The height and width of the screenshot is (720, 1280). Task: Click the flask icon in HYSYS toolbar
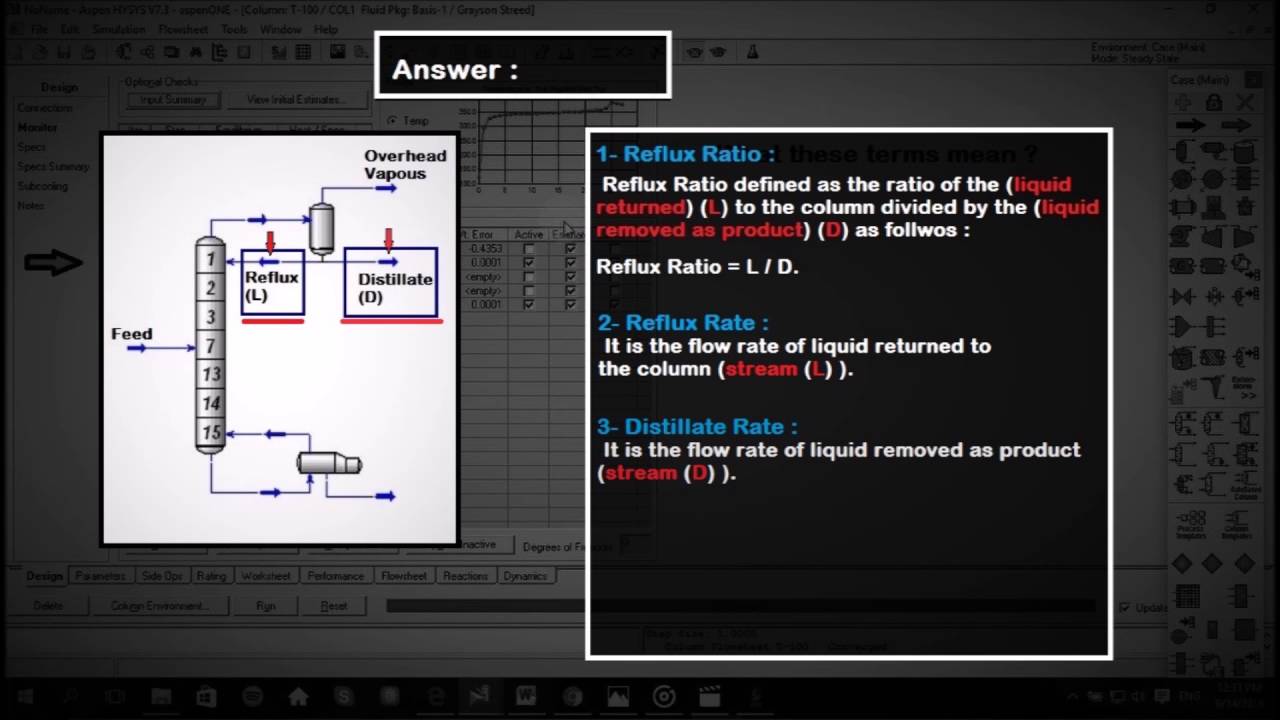coord(752,52)
